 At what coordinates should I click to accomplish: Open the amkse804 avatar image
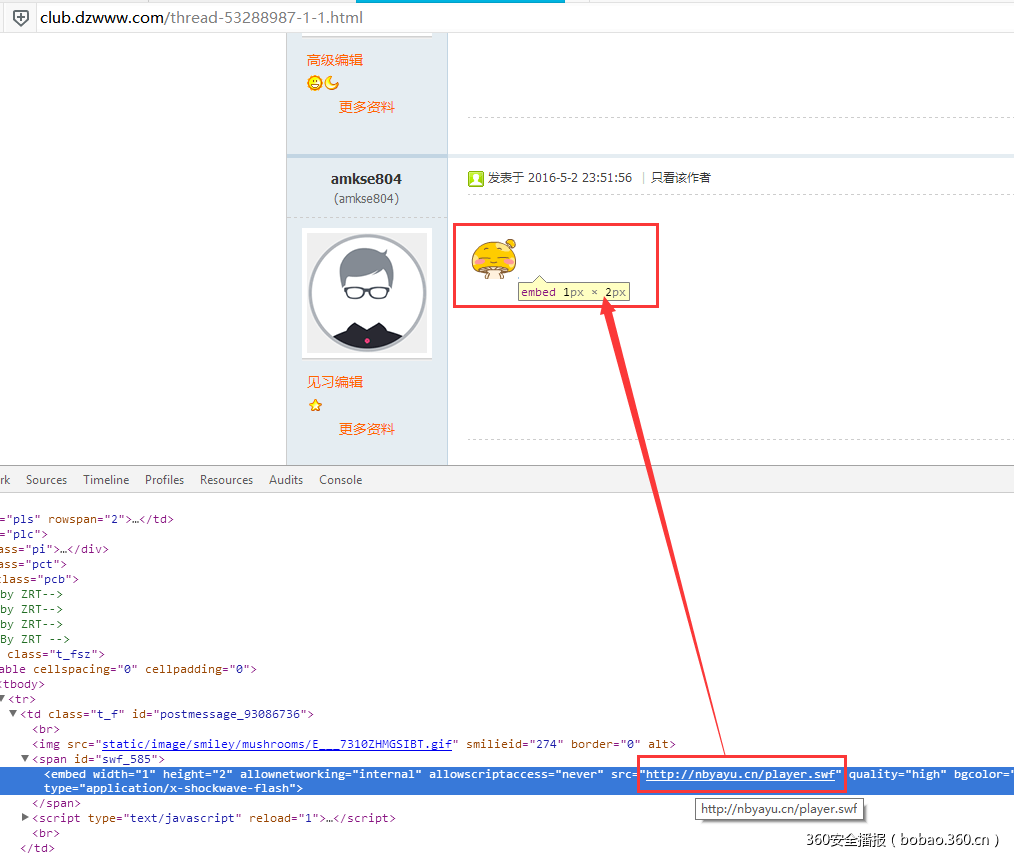367,292
